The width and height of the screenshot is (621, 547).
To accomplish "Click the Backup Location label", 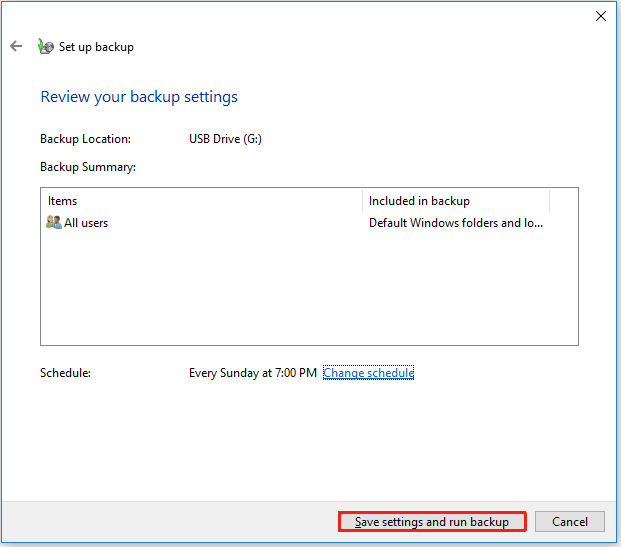I will (x=85, y=139).
